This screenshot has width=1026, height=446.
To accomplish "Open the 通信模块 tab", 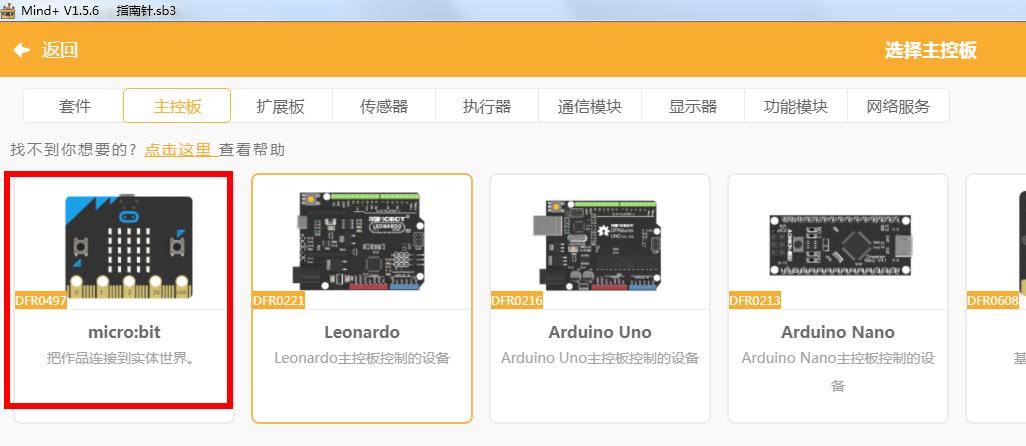I will pos(590,106).
